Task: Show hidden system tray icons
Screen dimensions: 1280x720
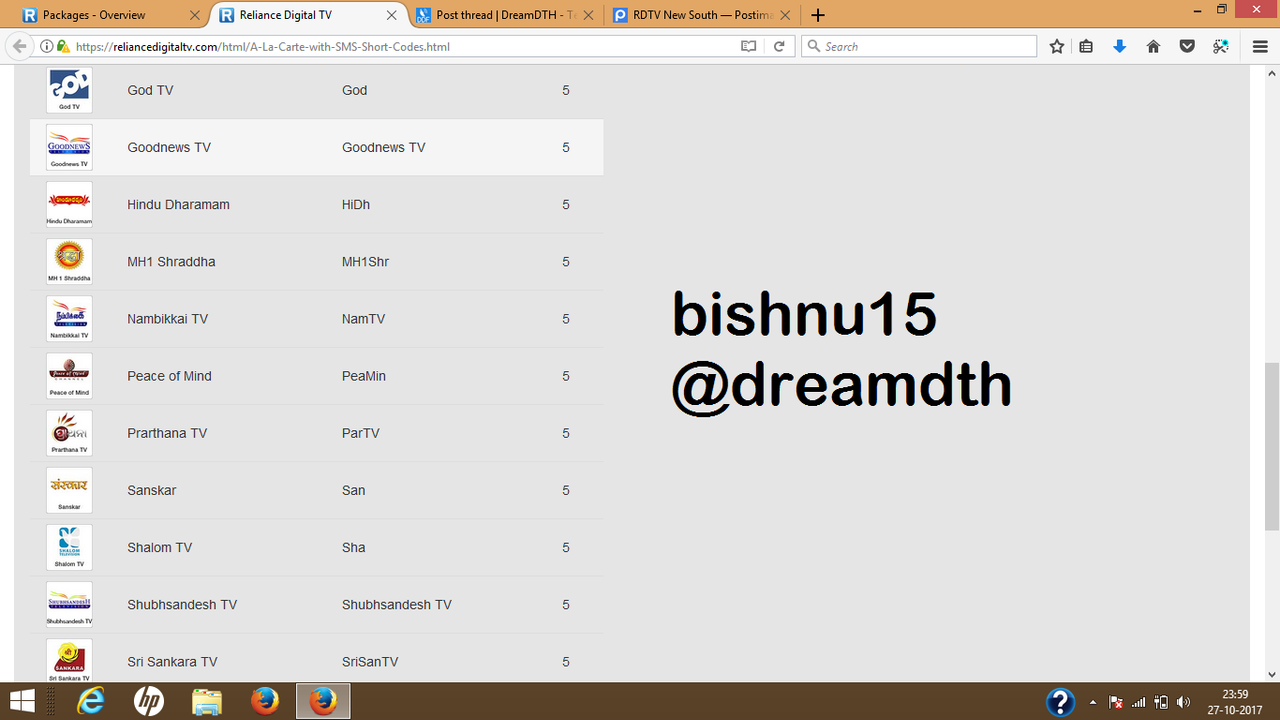Action: pyautogui.click(x=1092, y=702)
